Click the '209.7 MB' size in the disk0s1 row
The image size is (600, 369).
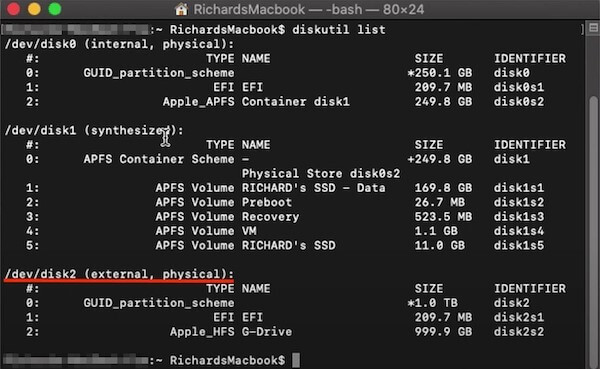coord(443,87)
